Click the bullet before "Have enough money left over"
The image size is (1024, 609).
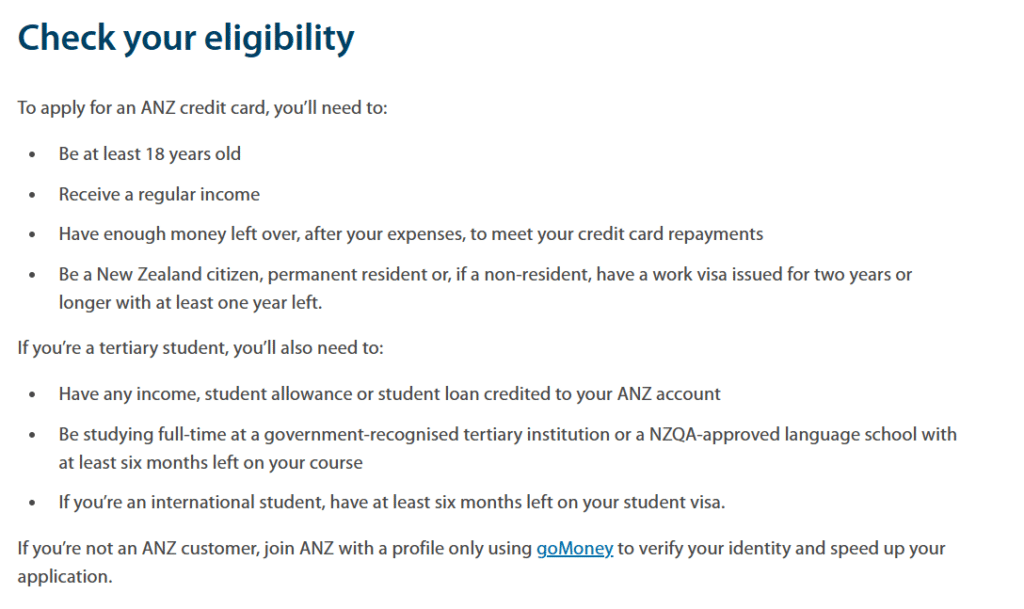[x=33, y=235]
